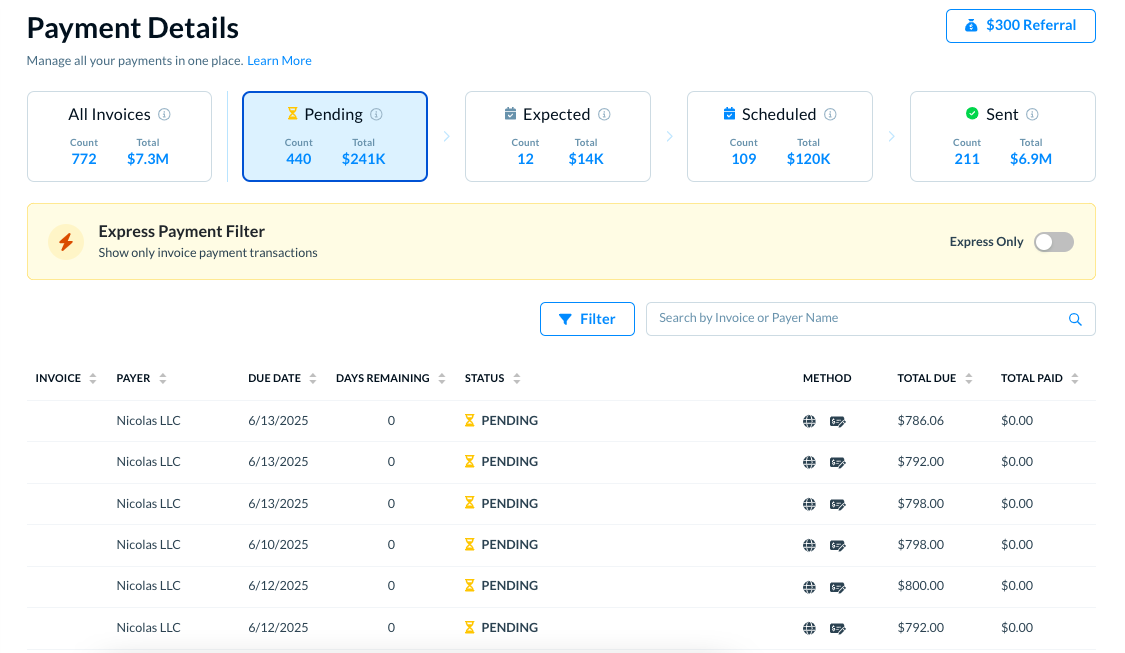Click info icon next to All Invoices
The width and height of the screenshot is (1125, 653).
pos(164,115)
